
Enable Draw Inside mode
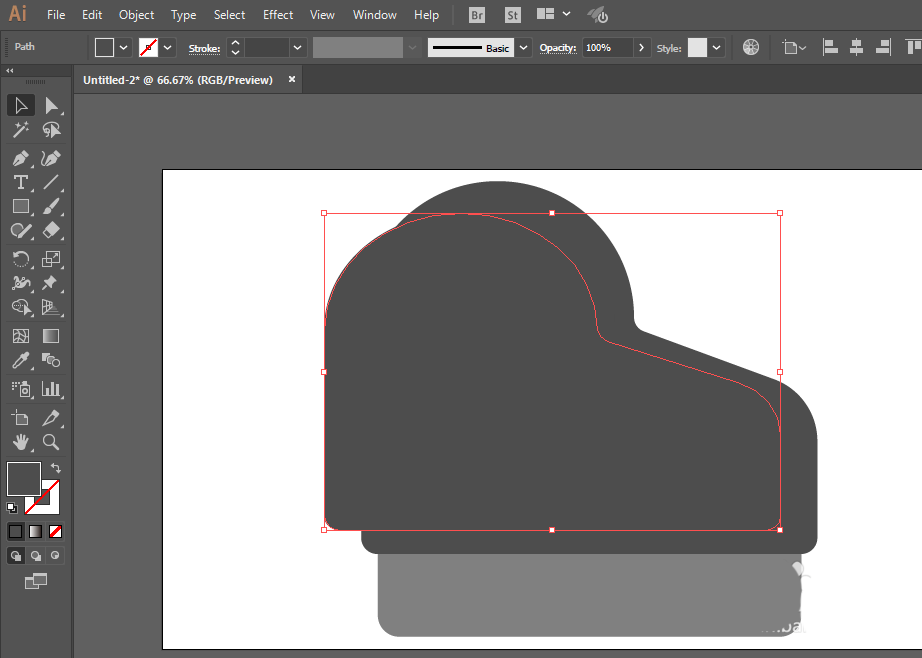pyautogui.click(x=55, y=555)
